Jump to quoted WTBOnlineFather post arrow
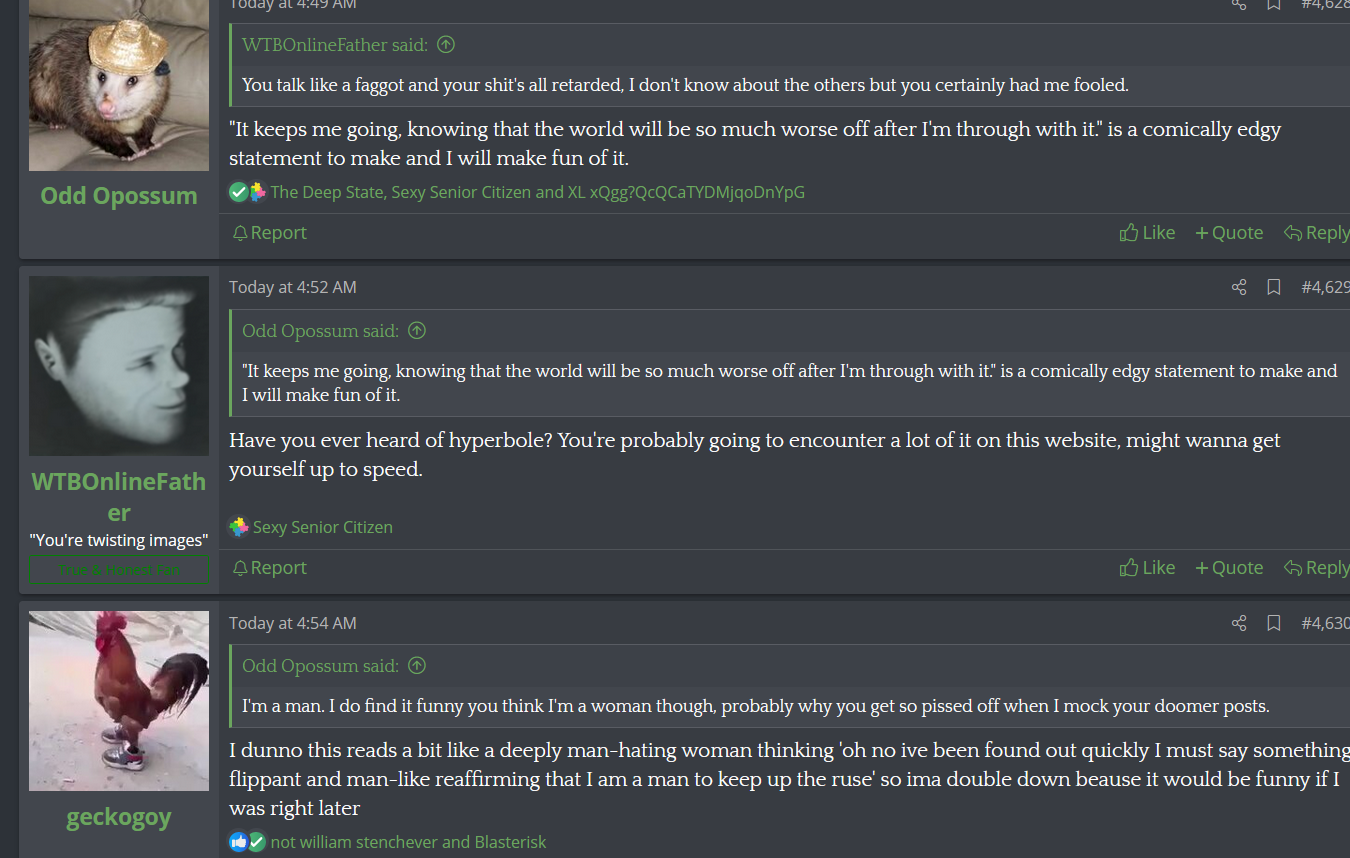 [447, 45]
